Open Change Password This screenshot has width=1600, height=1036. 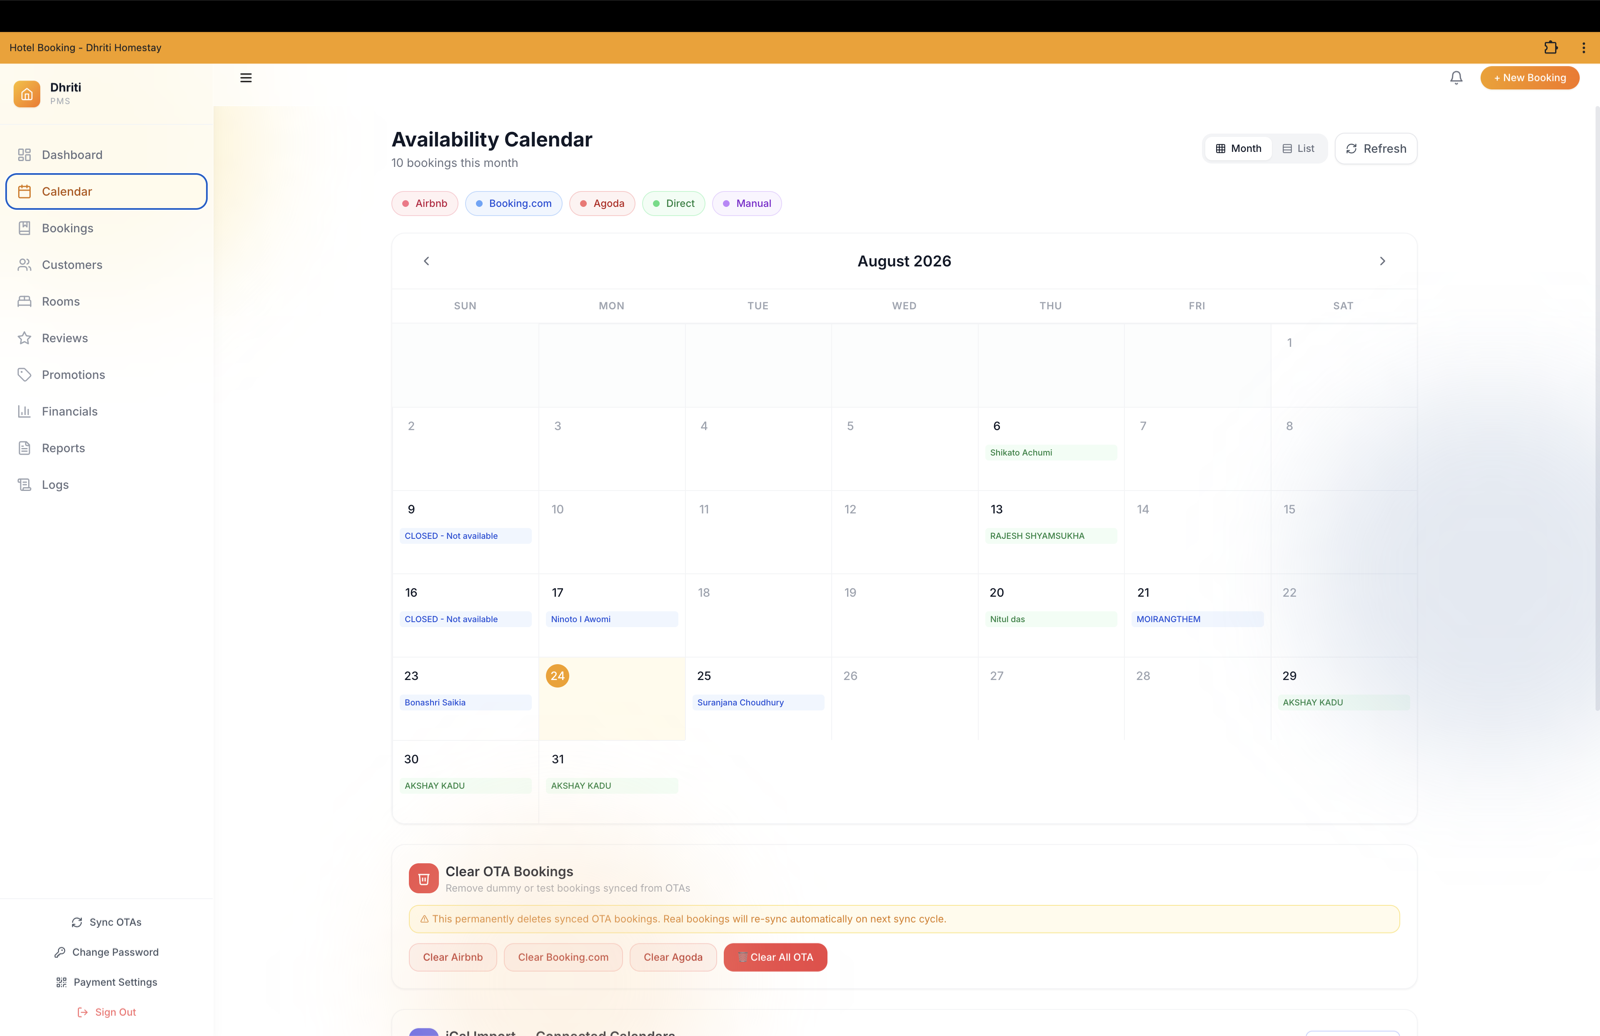click(106, 952)
